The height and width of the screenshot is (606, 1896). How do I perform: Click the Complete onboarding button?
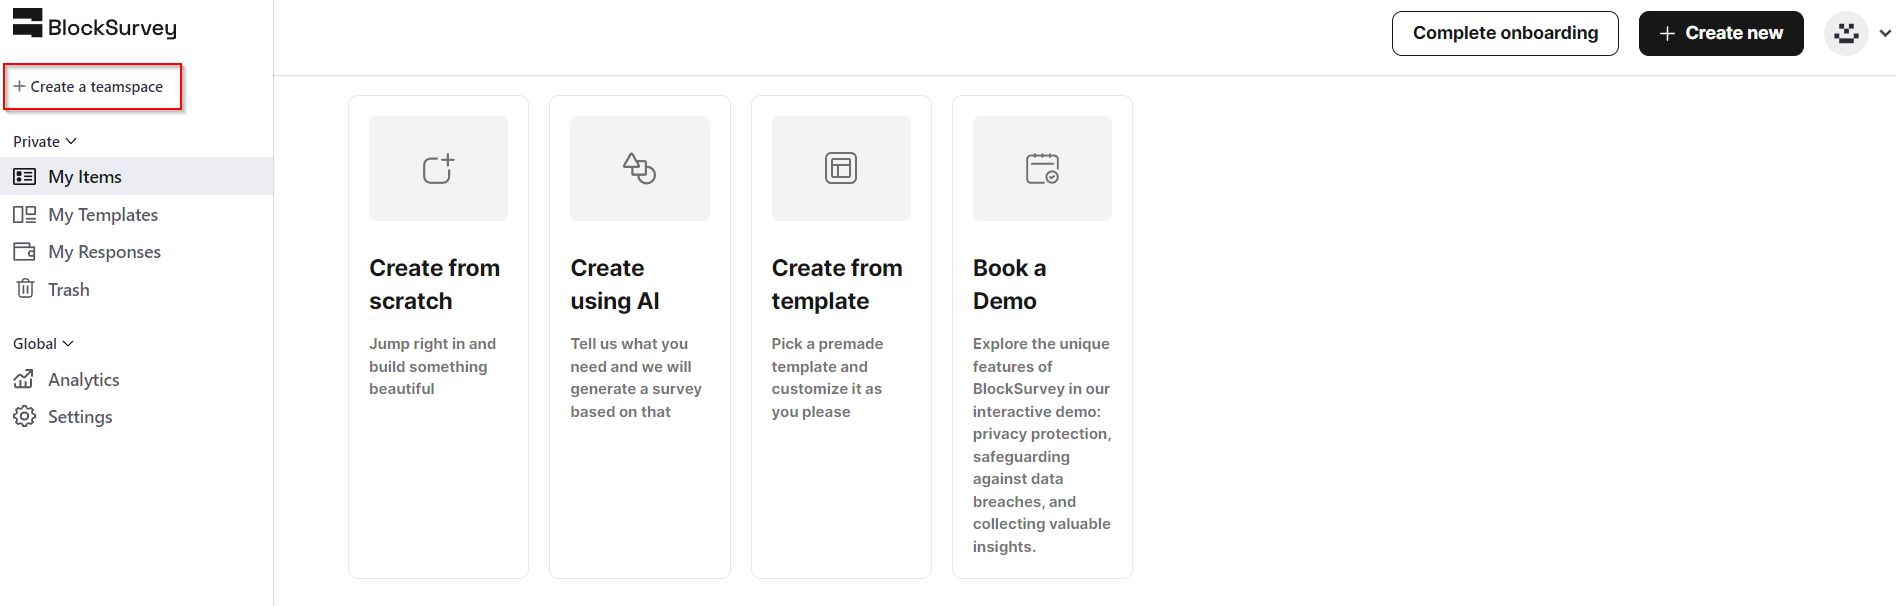pyautogui.click(x=1505, y=33)
